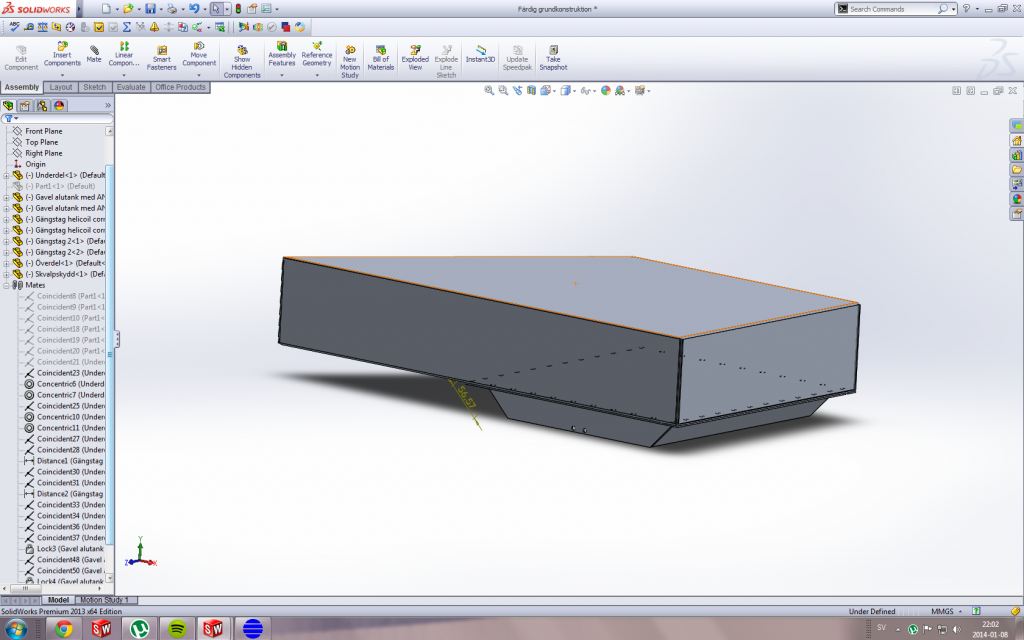
Task: Open Spotify from the Windows taskbar
Action: [177, 628]
